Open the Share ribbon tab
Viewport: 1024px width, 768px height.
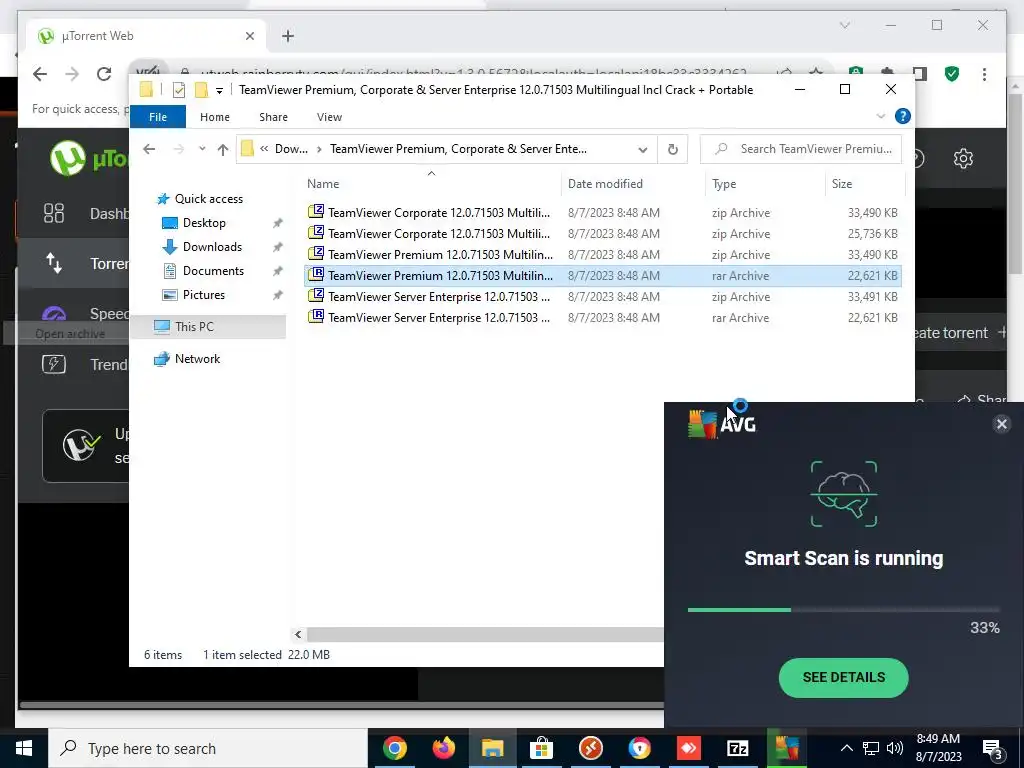point(273,117)
